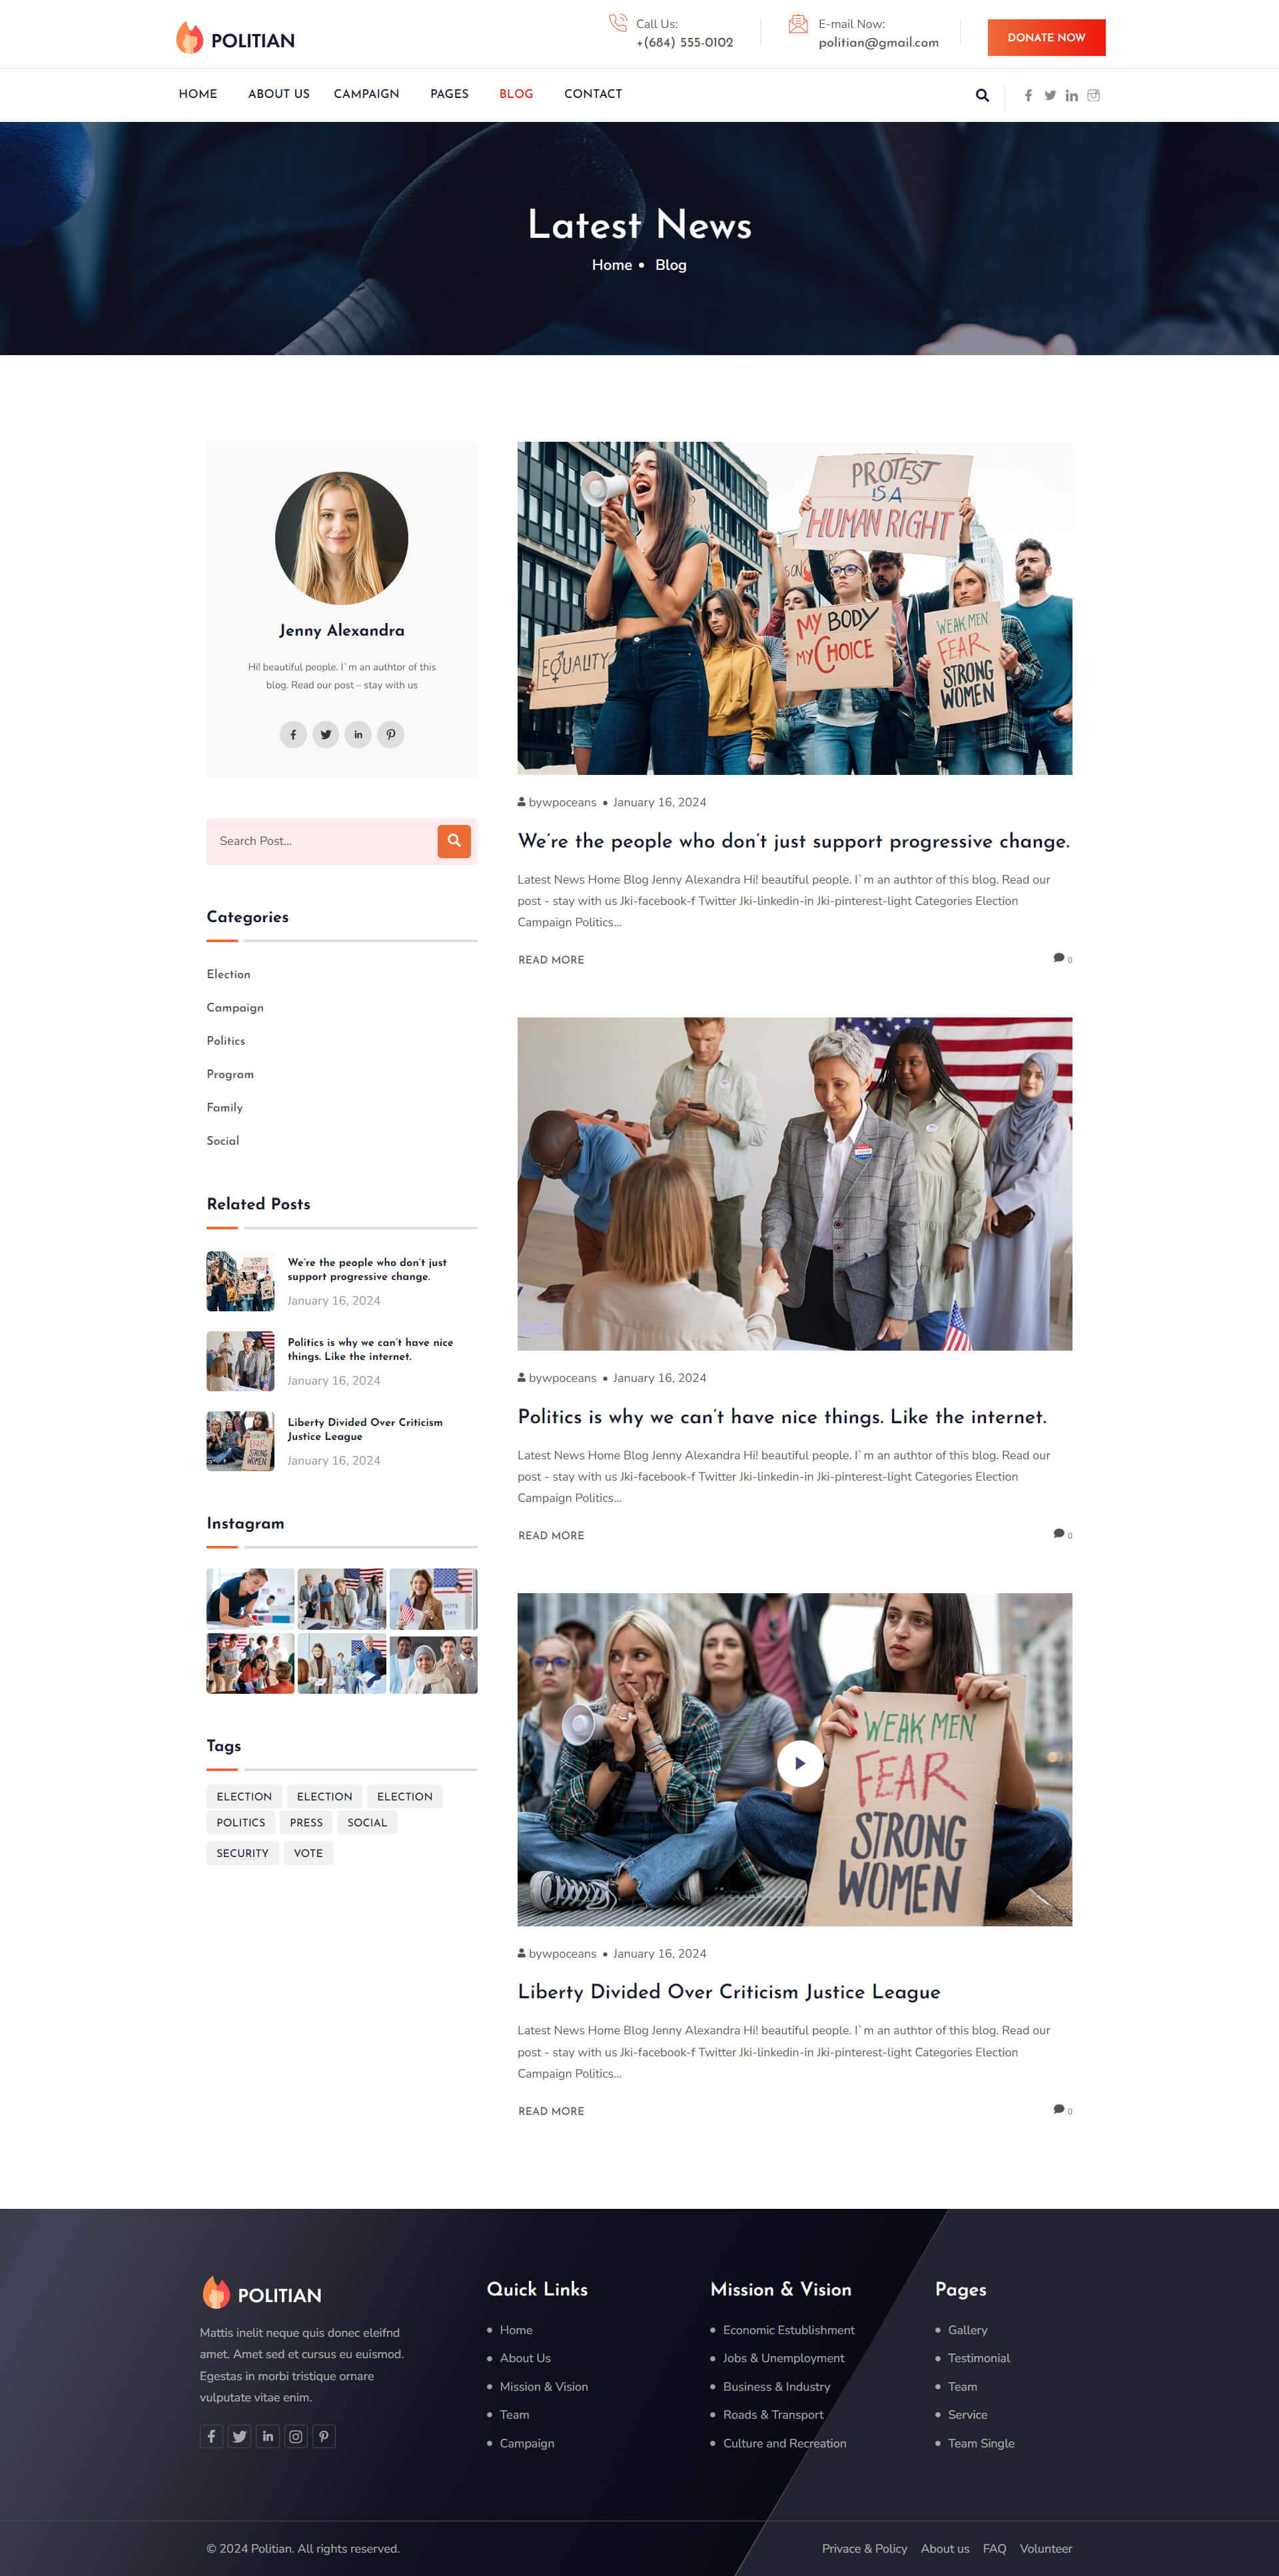Image resolution: width=1279 pixels, height=2576 pixels.
Task: Read more on the Politics internet post
Action: coord(551,1535)
